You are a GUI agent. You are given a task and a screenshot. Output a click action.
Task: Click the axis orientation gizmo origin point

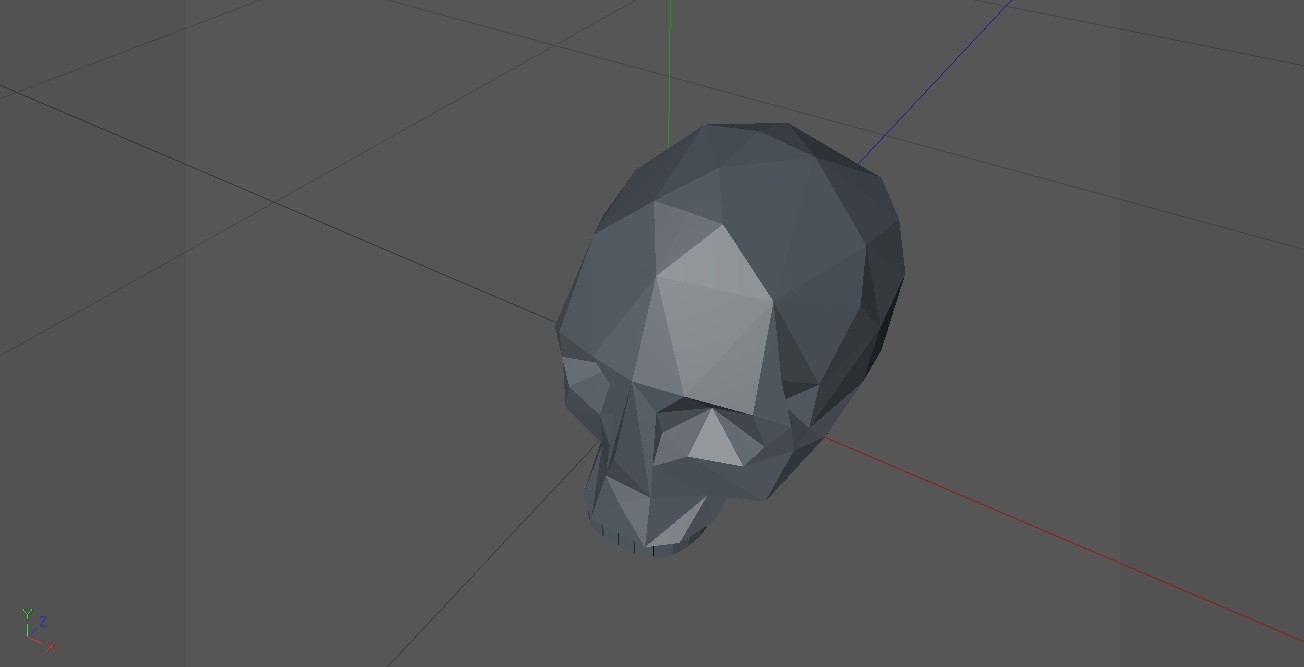28,637
